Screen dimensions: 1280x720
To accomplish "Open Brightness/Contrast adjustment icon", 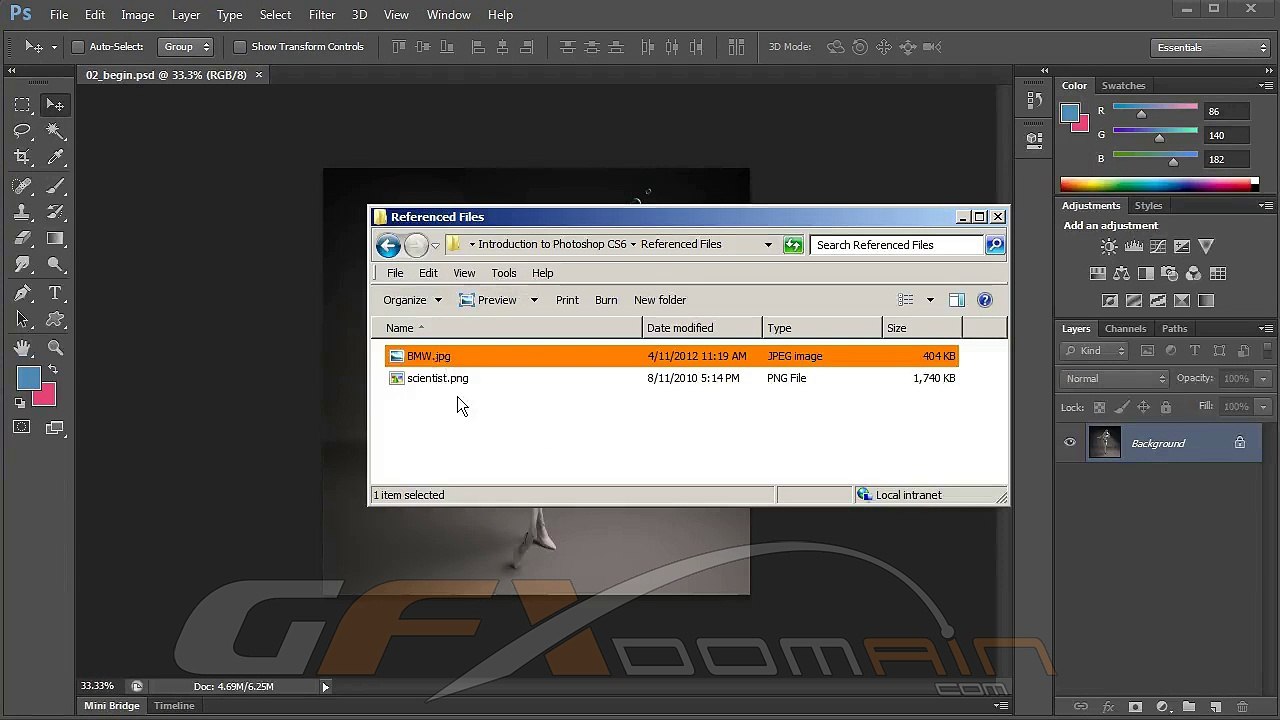I will coord(1109,247).
